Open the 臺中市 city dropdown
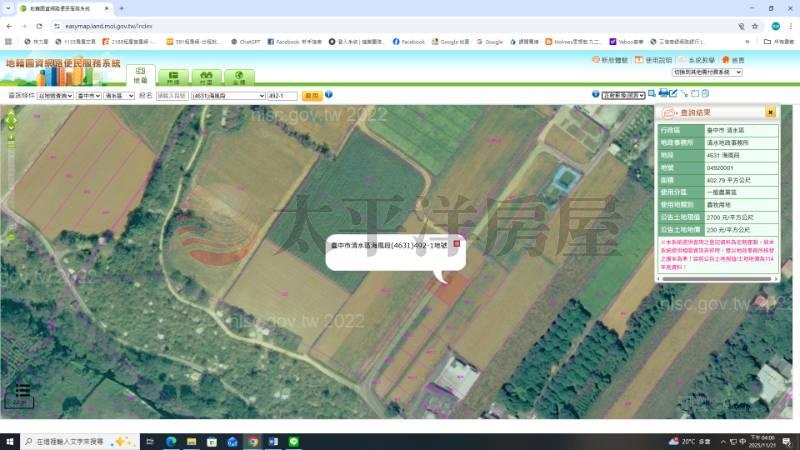The image size is (800, 450). (x=88, y=96)
